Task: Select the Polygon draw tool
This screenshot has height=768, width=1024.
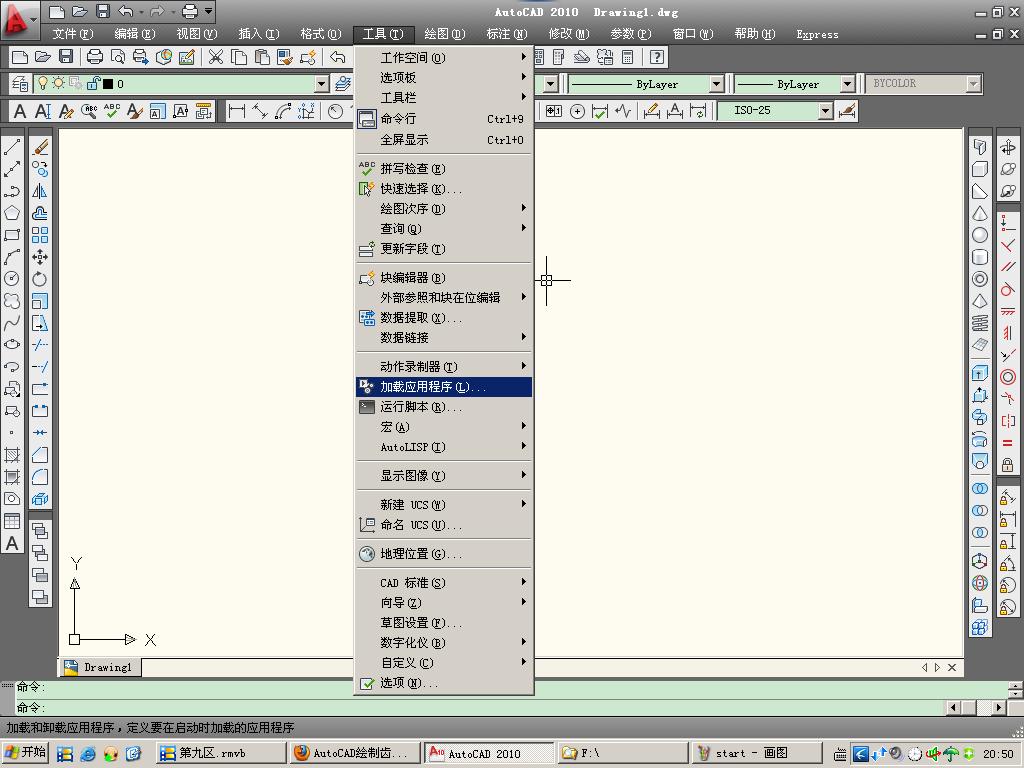Action: click(x=12, y=213)
